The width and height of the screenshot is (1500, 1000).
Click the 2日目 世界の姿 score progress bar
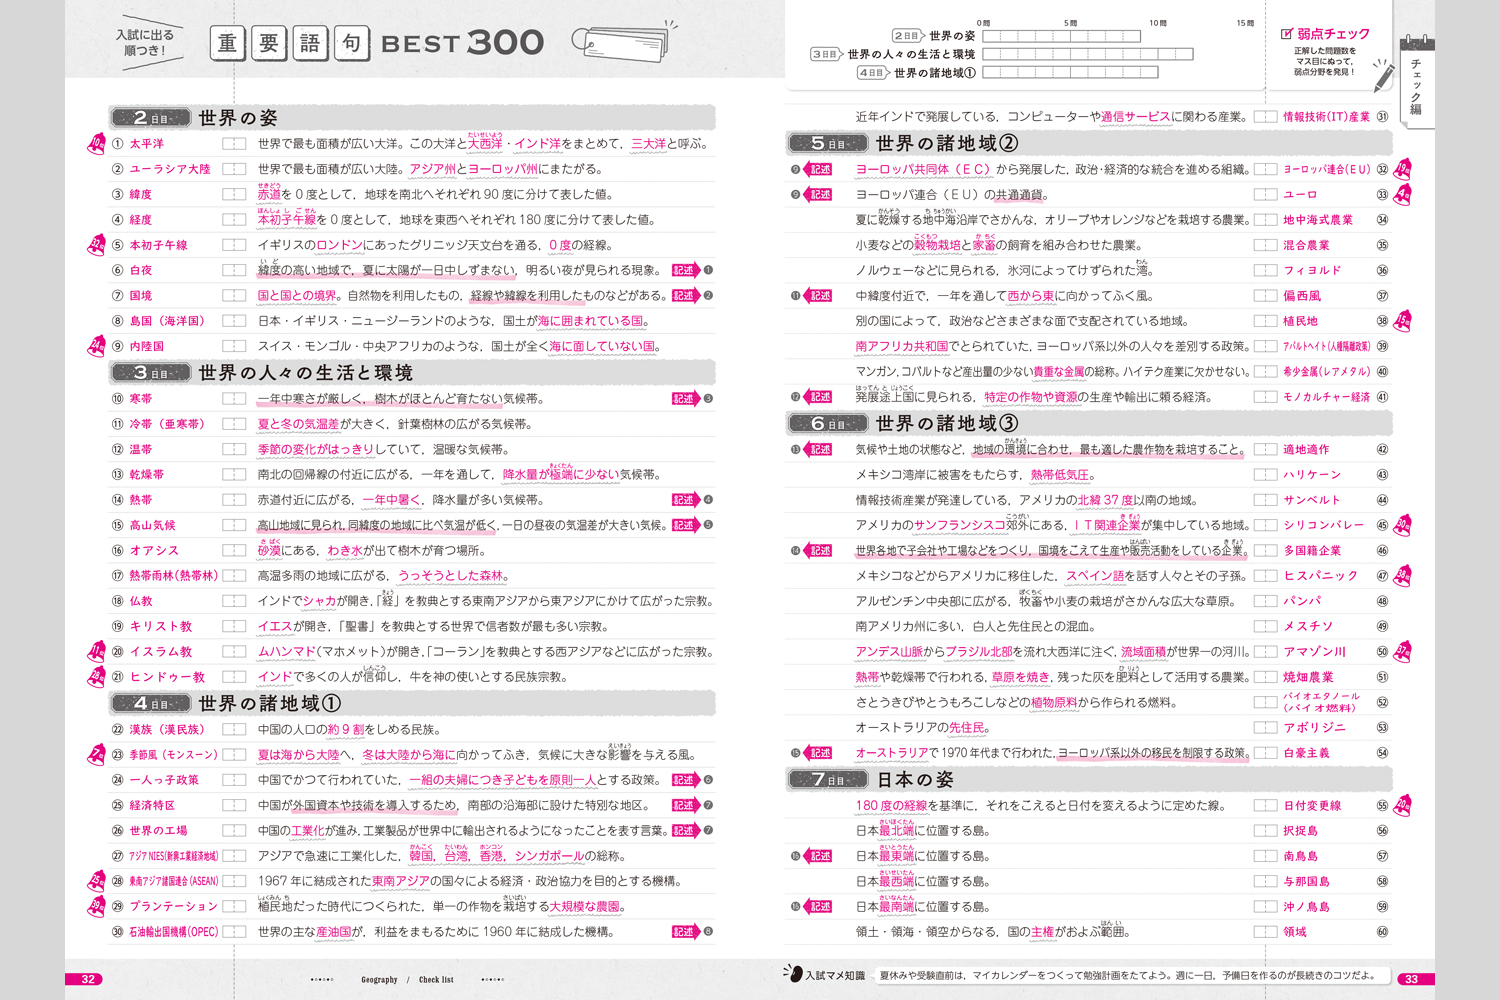click(x=1062, y=36)
